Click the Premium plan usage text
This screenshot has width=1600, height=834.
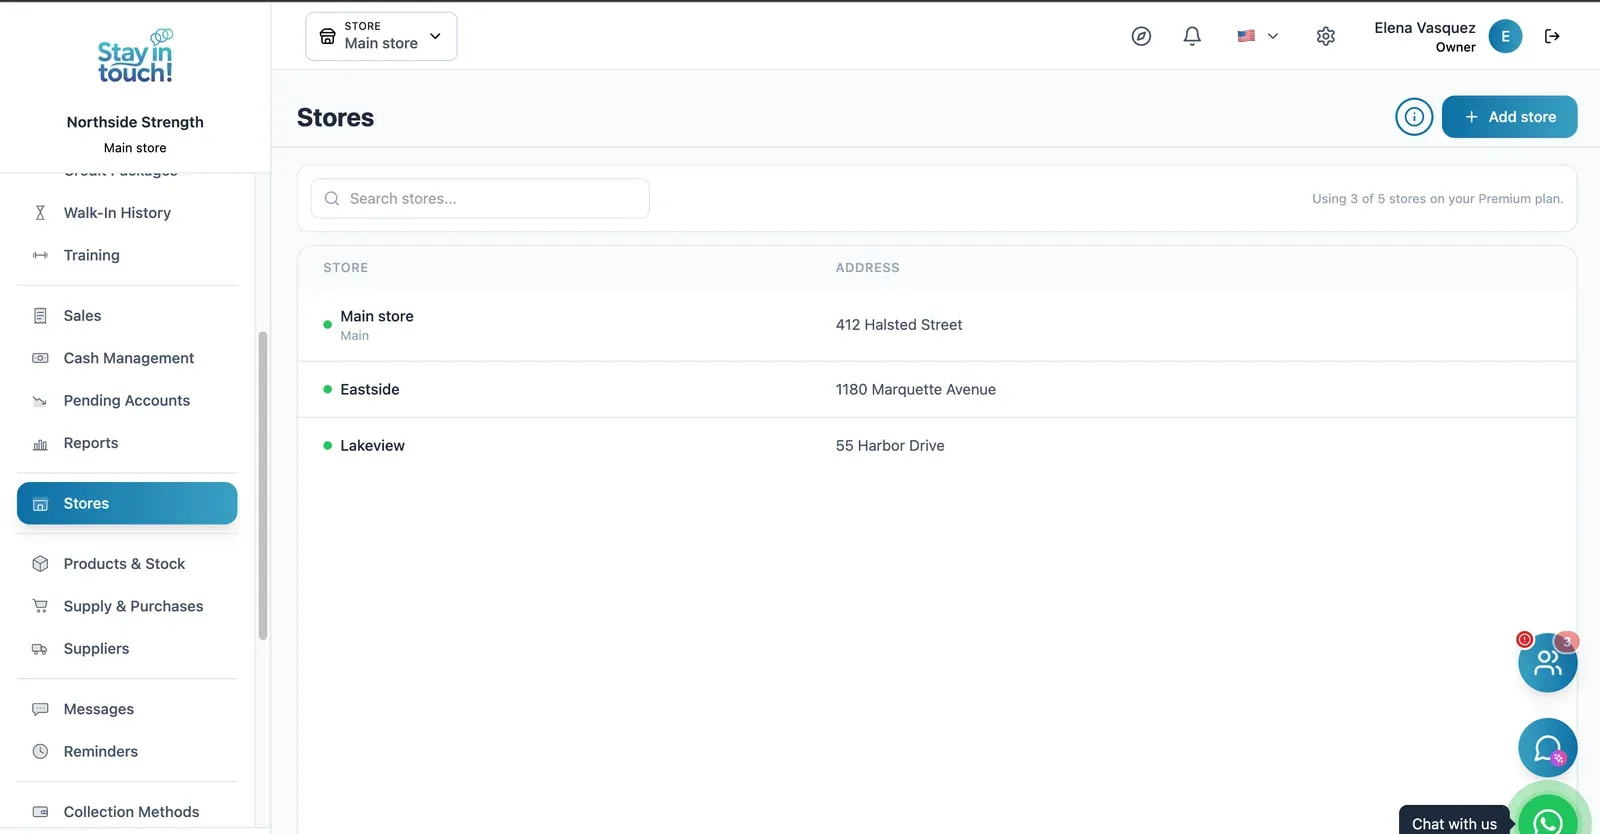pos(1438,199)
